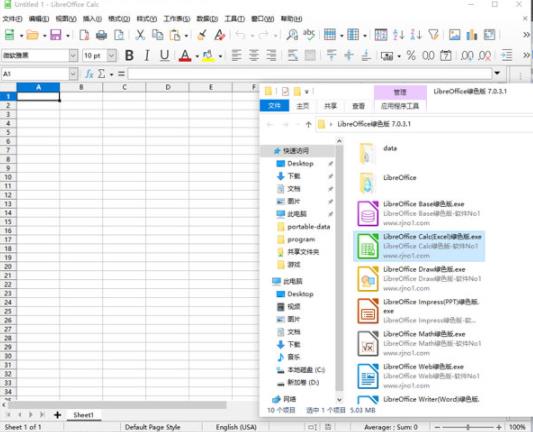Expand the Standard toolbar overflow chevron

[526, 35]
